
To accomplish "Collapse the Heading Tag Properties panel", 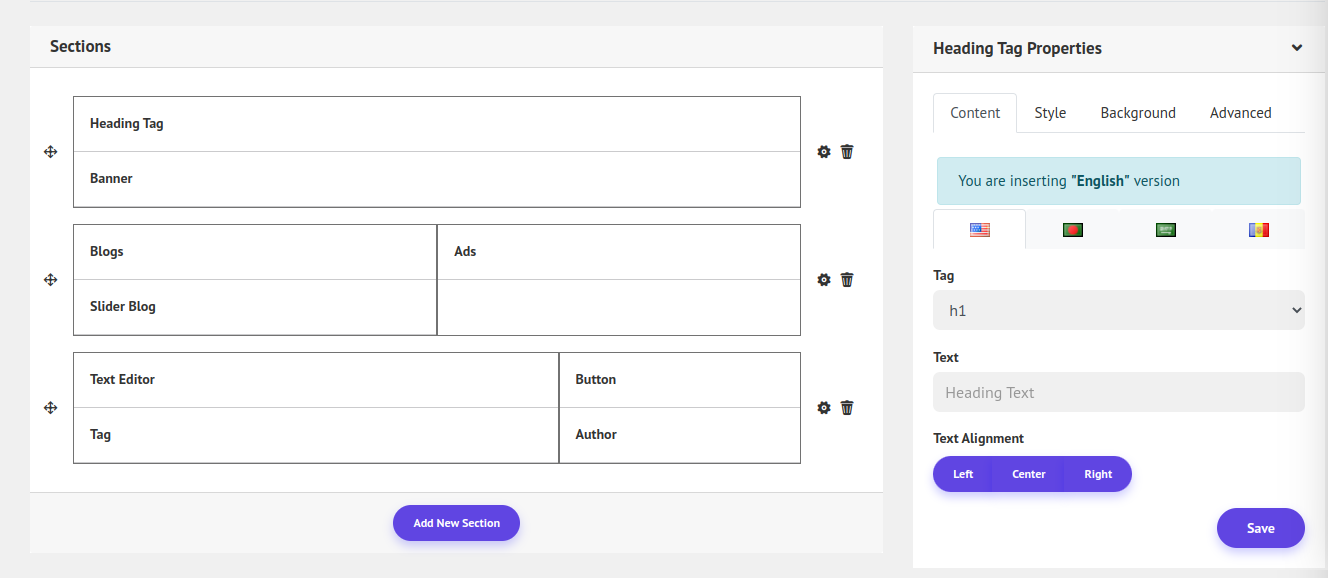I will point(1296,48).
